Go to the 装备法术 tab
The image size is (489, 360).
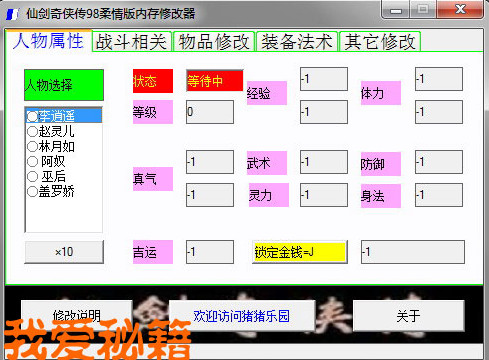click(297, 42)
